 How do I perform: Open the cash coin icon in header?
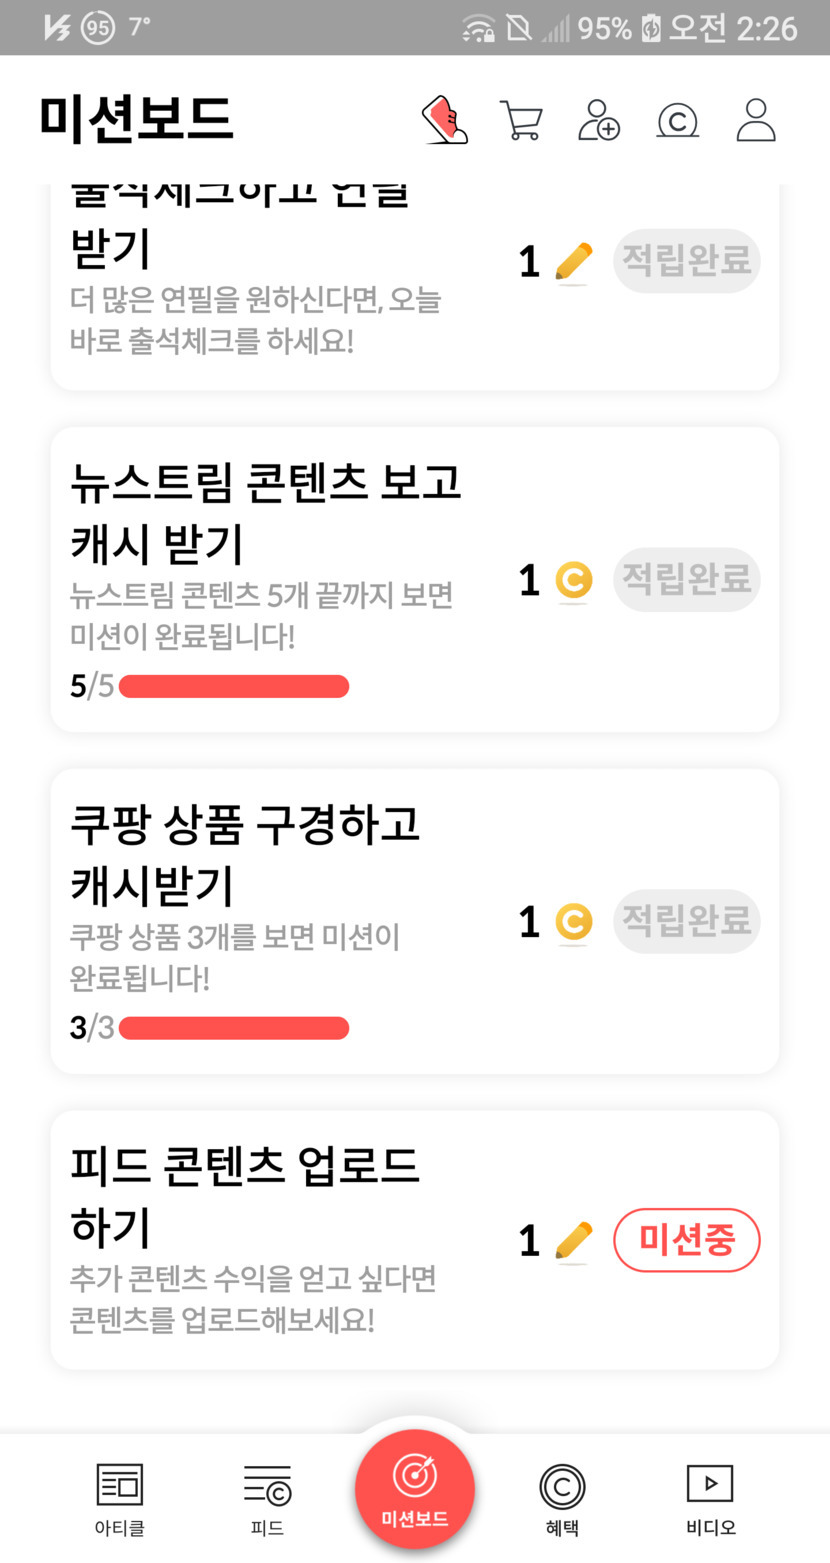(677, 121)
